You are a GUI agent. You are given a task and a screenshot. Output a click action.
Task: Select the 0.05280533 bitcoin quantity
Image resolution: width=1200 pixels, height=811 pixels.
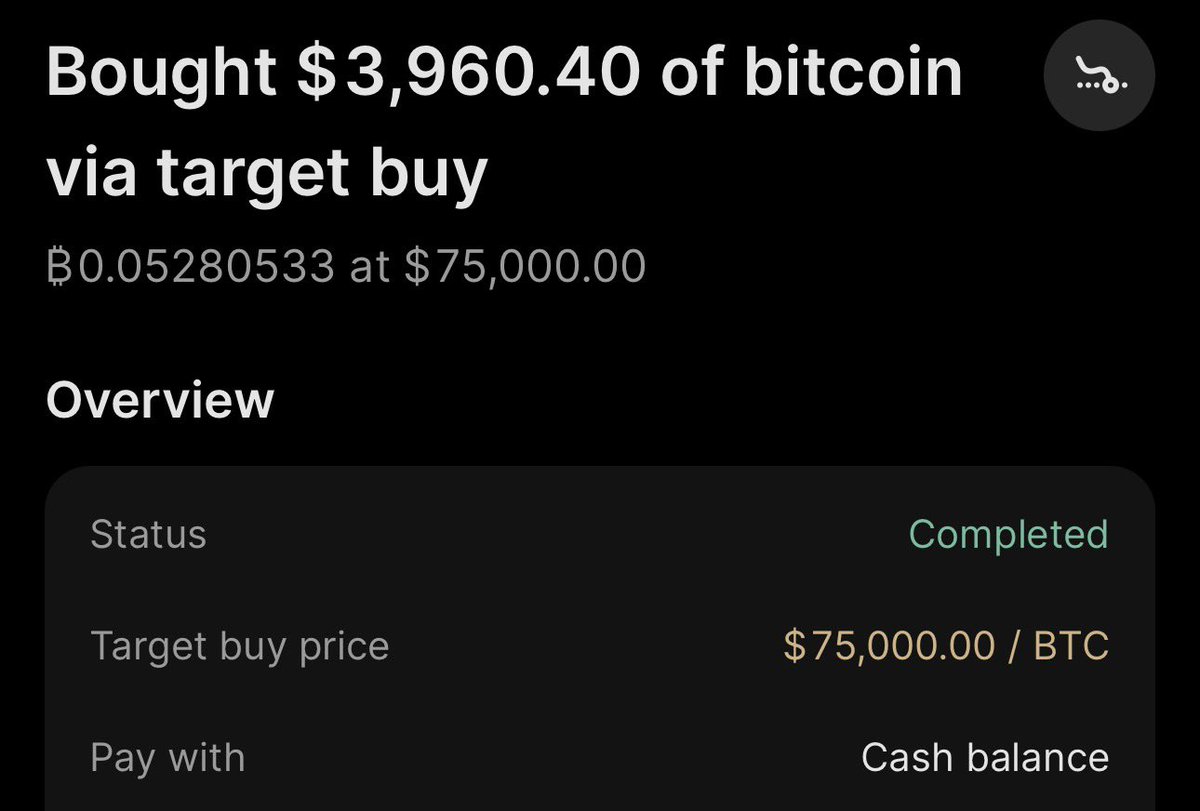[x=206, y=267]
